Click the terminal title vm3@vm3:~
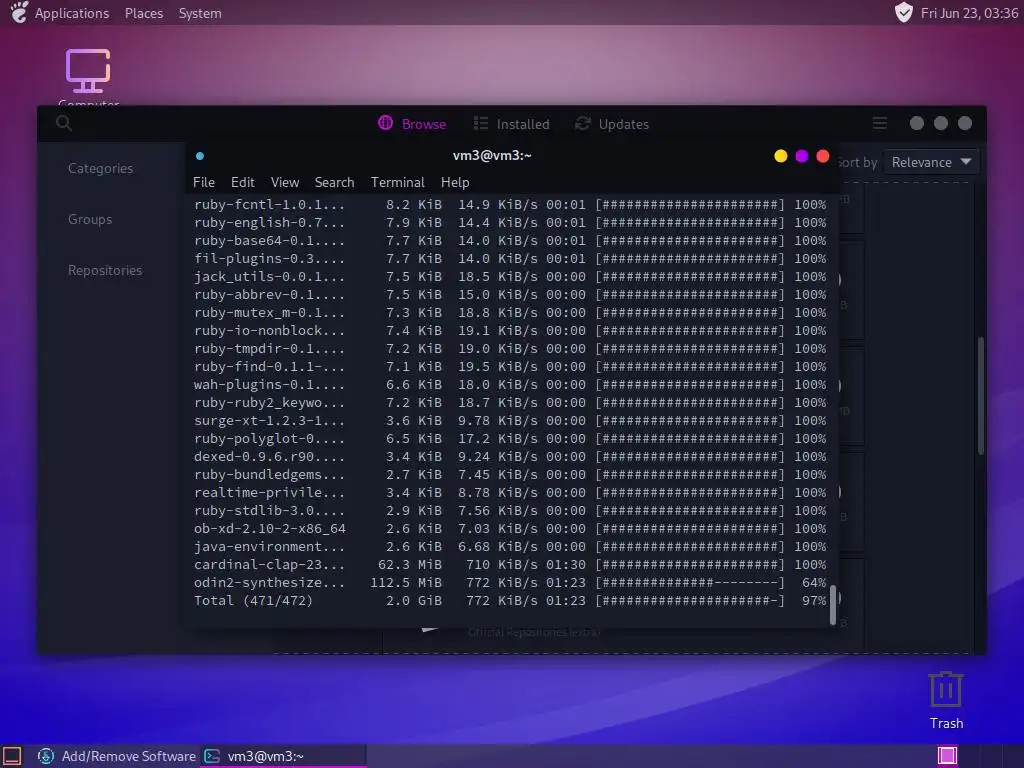 tap(492, 155)
